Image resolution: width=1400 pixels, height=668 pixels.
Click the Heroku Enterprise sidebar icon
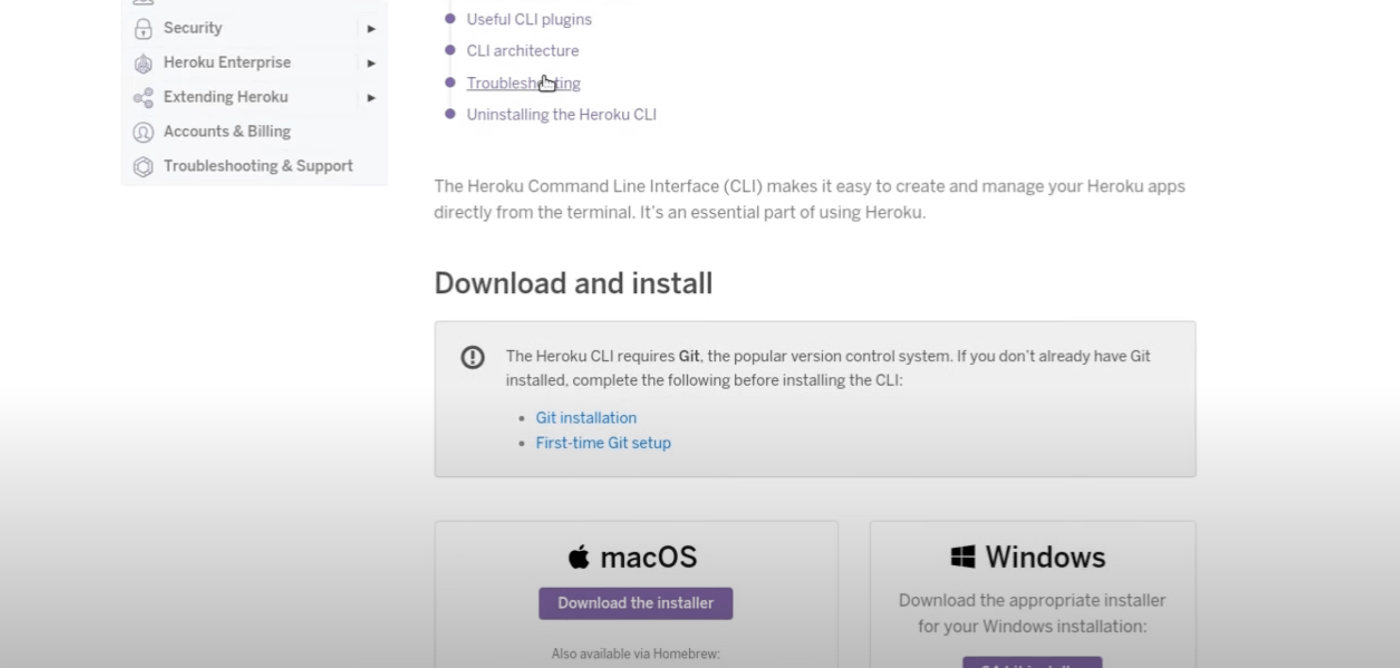tap(143, 63)
